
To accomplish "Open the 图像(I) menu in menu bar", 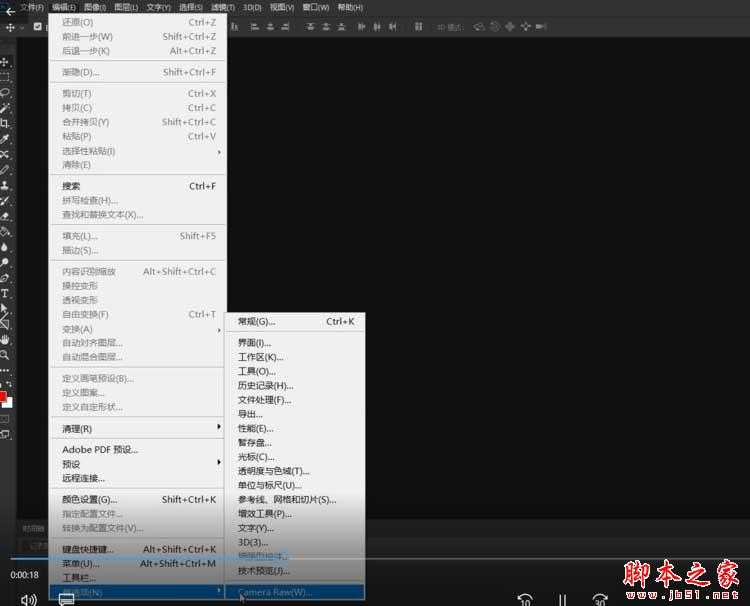I will 95,7.
